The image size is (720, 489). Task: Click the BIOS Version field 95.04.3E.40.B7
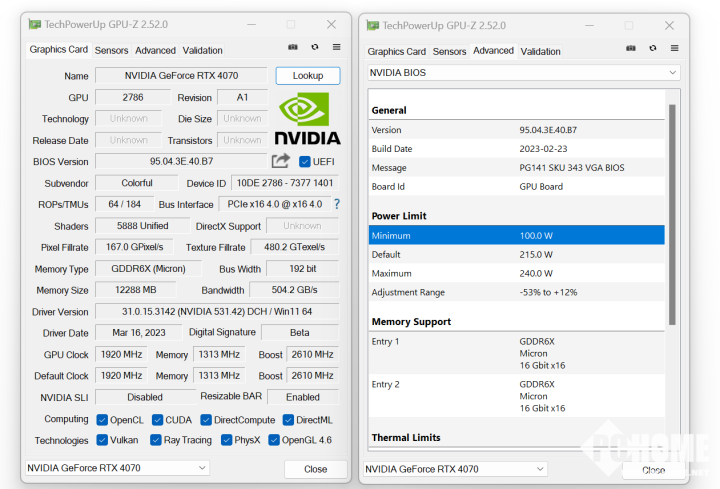tap(181, 162)
